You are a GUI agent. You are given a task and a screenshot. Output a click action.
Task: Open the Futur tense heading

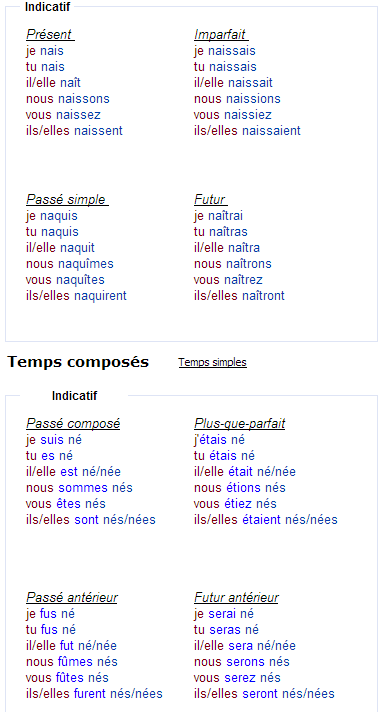211,199
